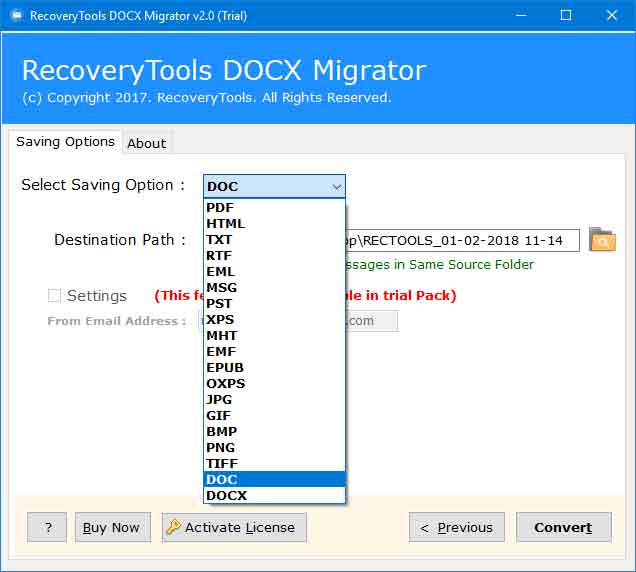Minimize the DOCX Migrator window
Screen dimensions: 636x572
coord(521,15)
